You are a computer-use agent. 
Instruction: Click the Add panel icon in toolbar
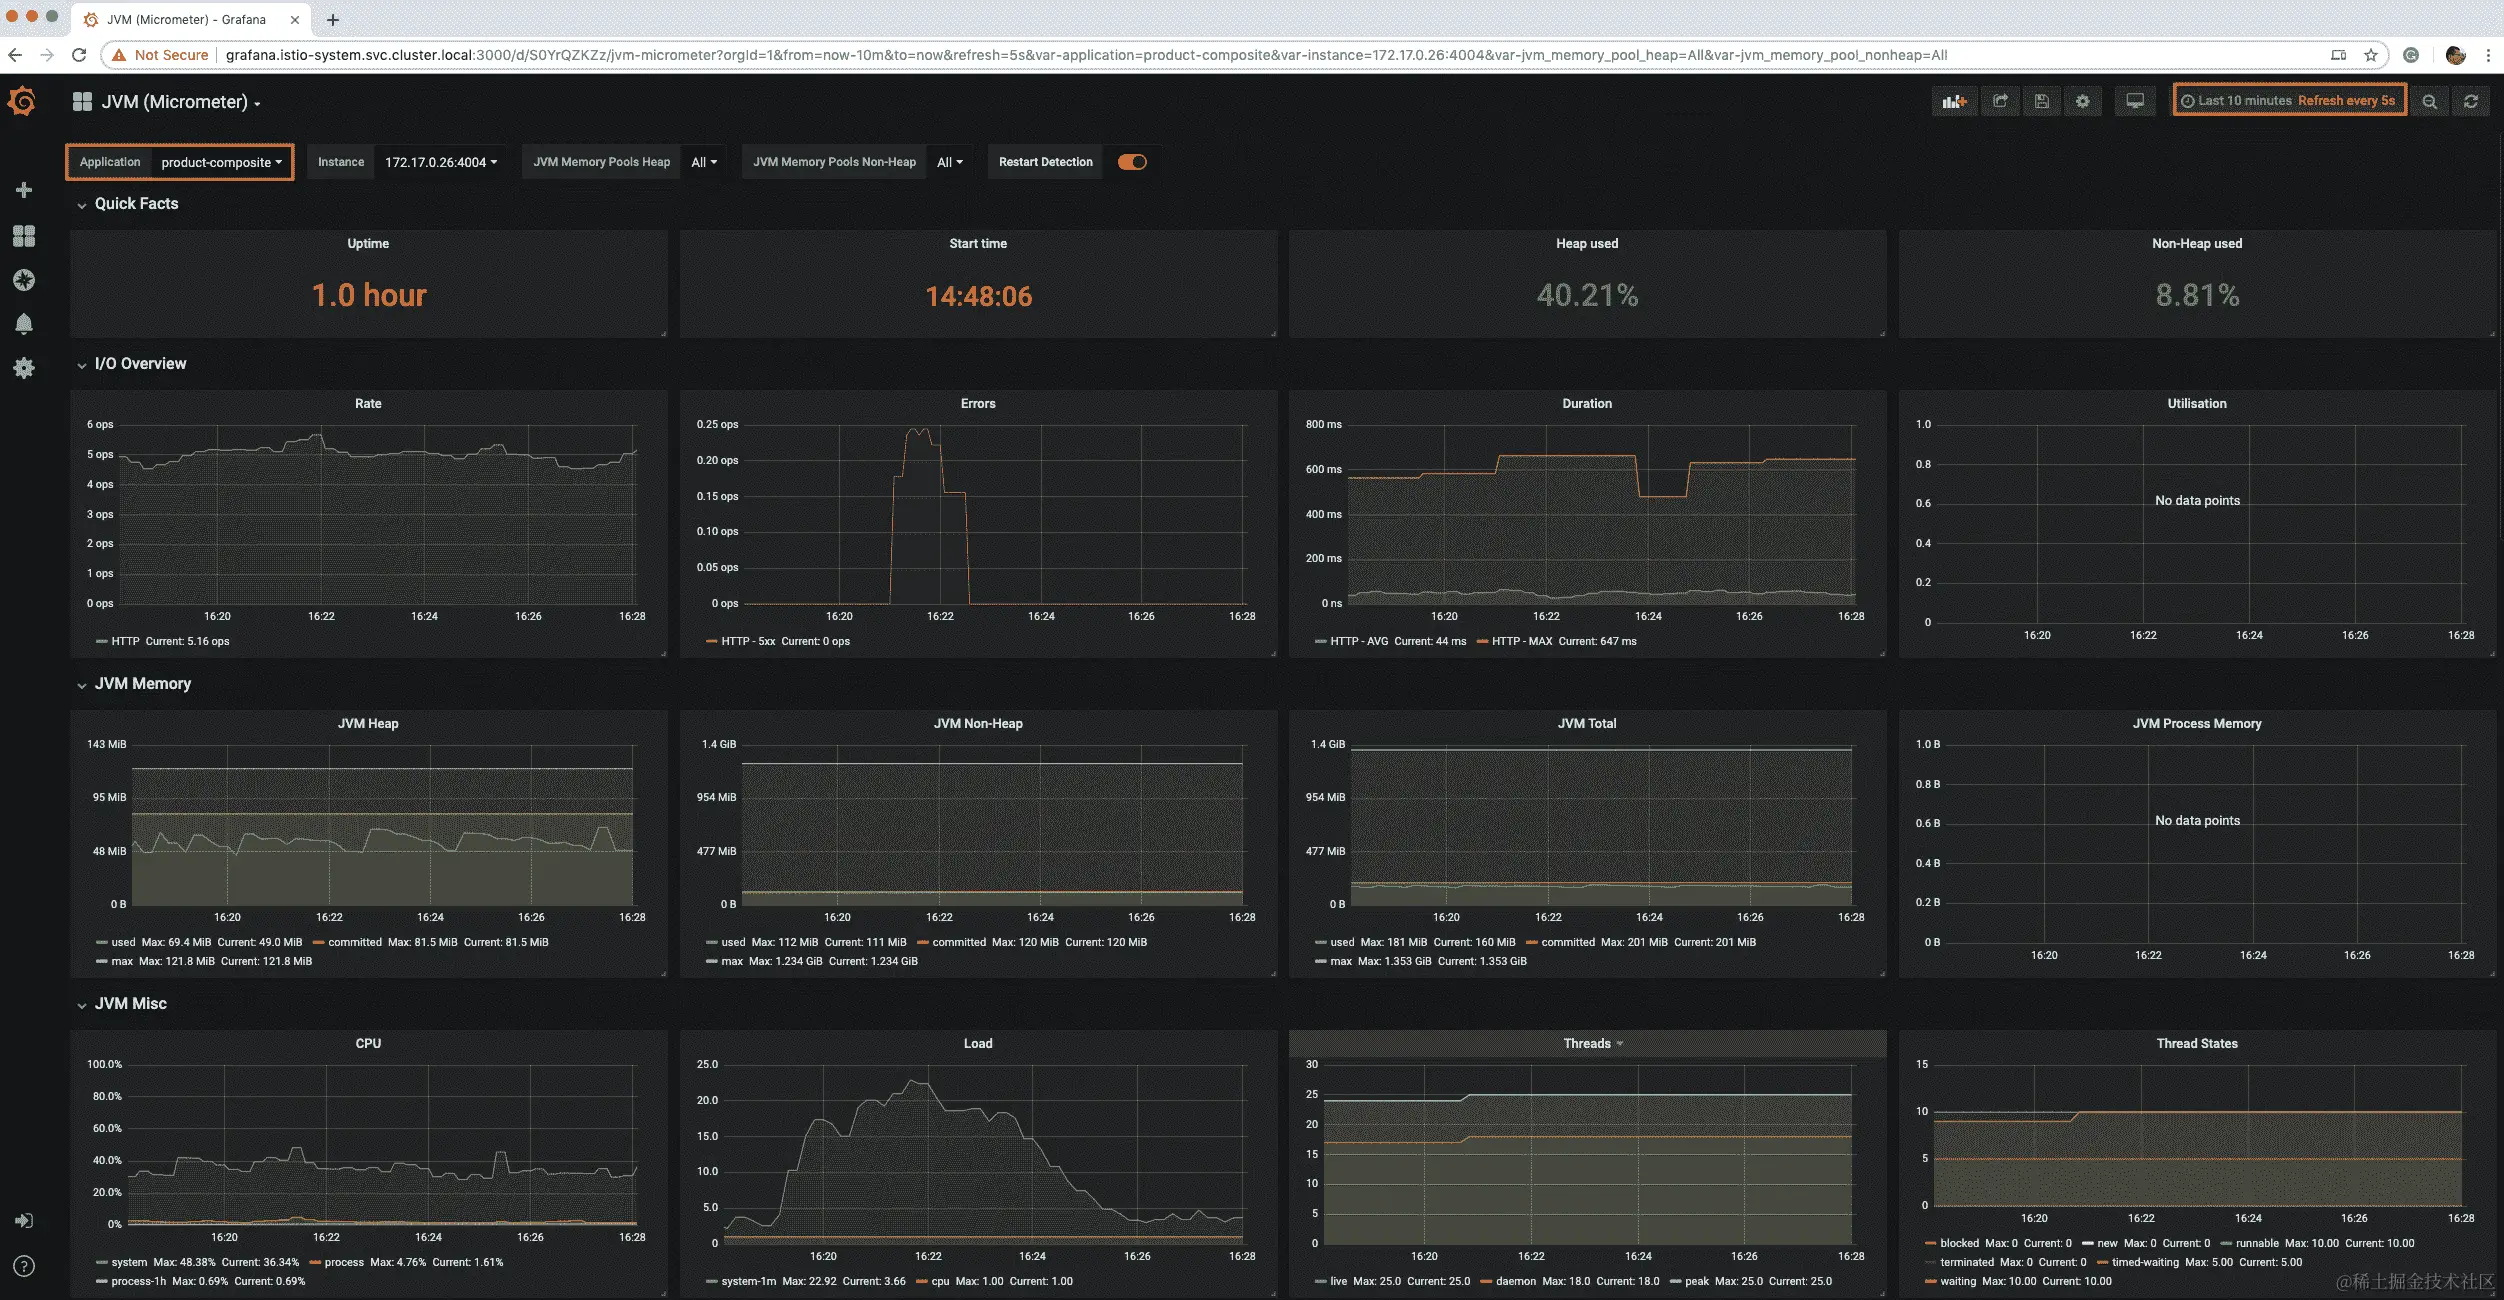(1954, 101)
